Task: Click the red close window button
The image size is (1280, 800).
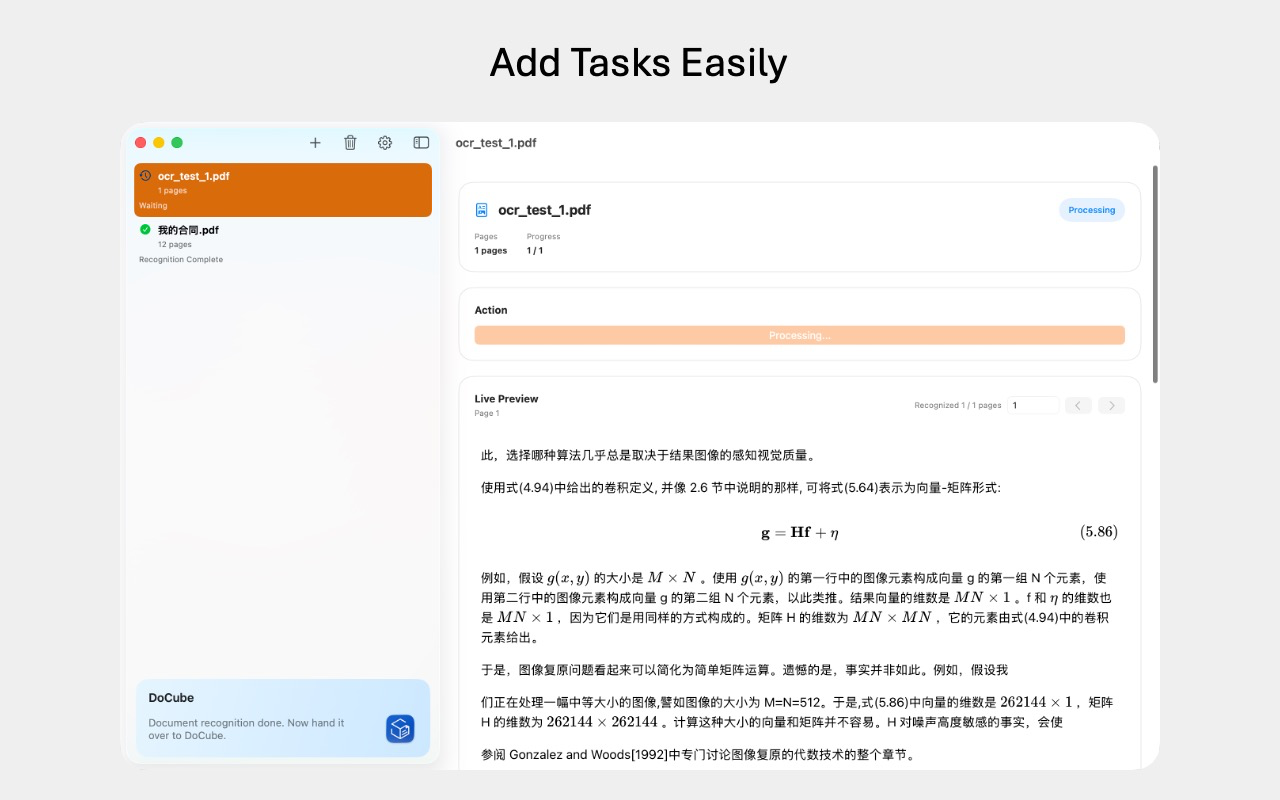Action: [x=141, y=143]
